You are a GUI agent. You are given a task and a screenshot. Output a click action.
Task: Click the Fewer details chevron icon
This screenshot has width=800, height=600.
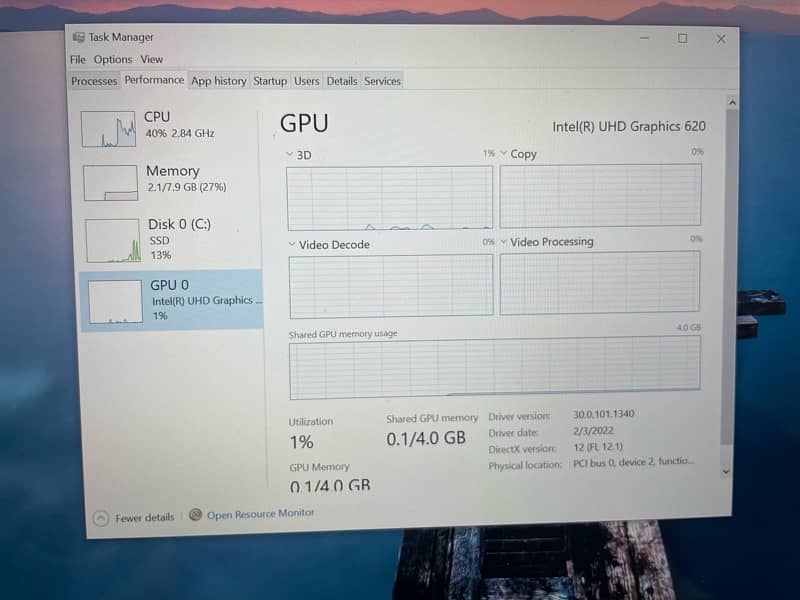coord(100,517)
